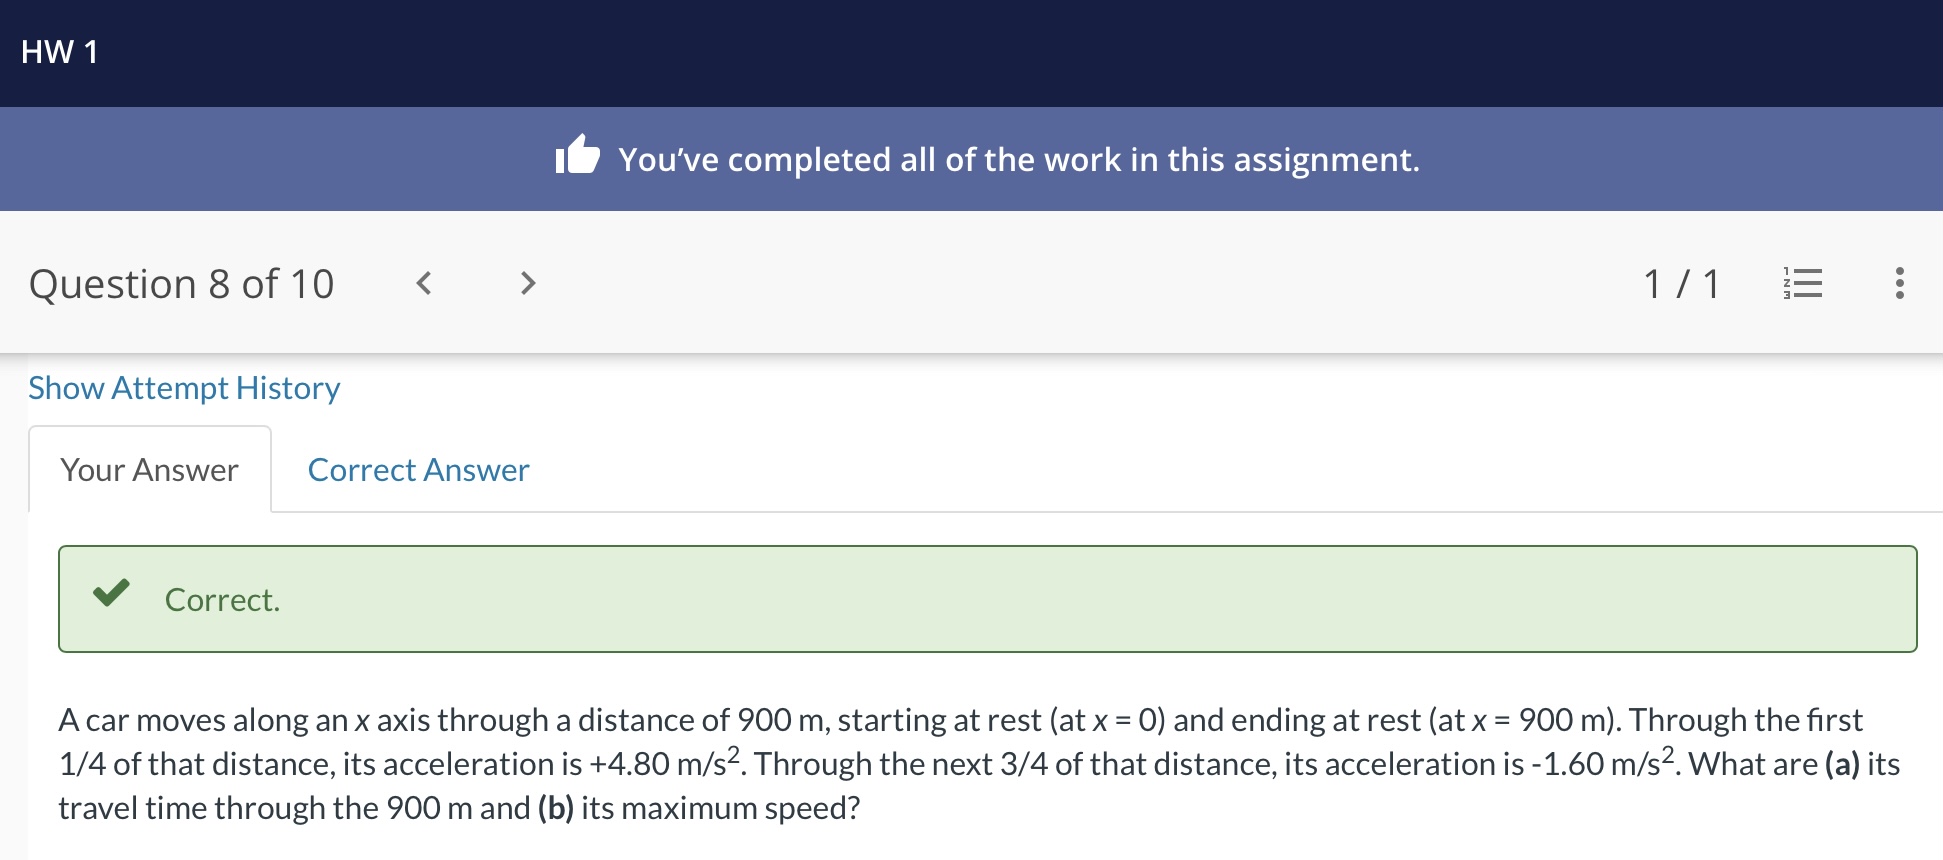
Task: Click the green Correct checkmark icon
Action: pyautogui.click(x=111, y=593)
